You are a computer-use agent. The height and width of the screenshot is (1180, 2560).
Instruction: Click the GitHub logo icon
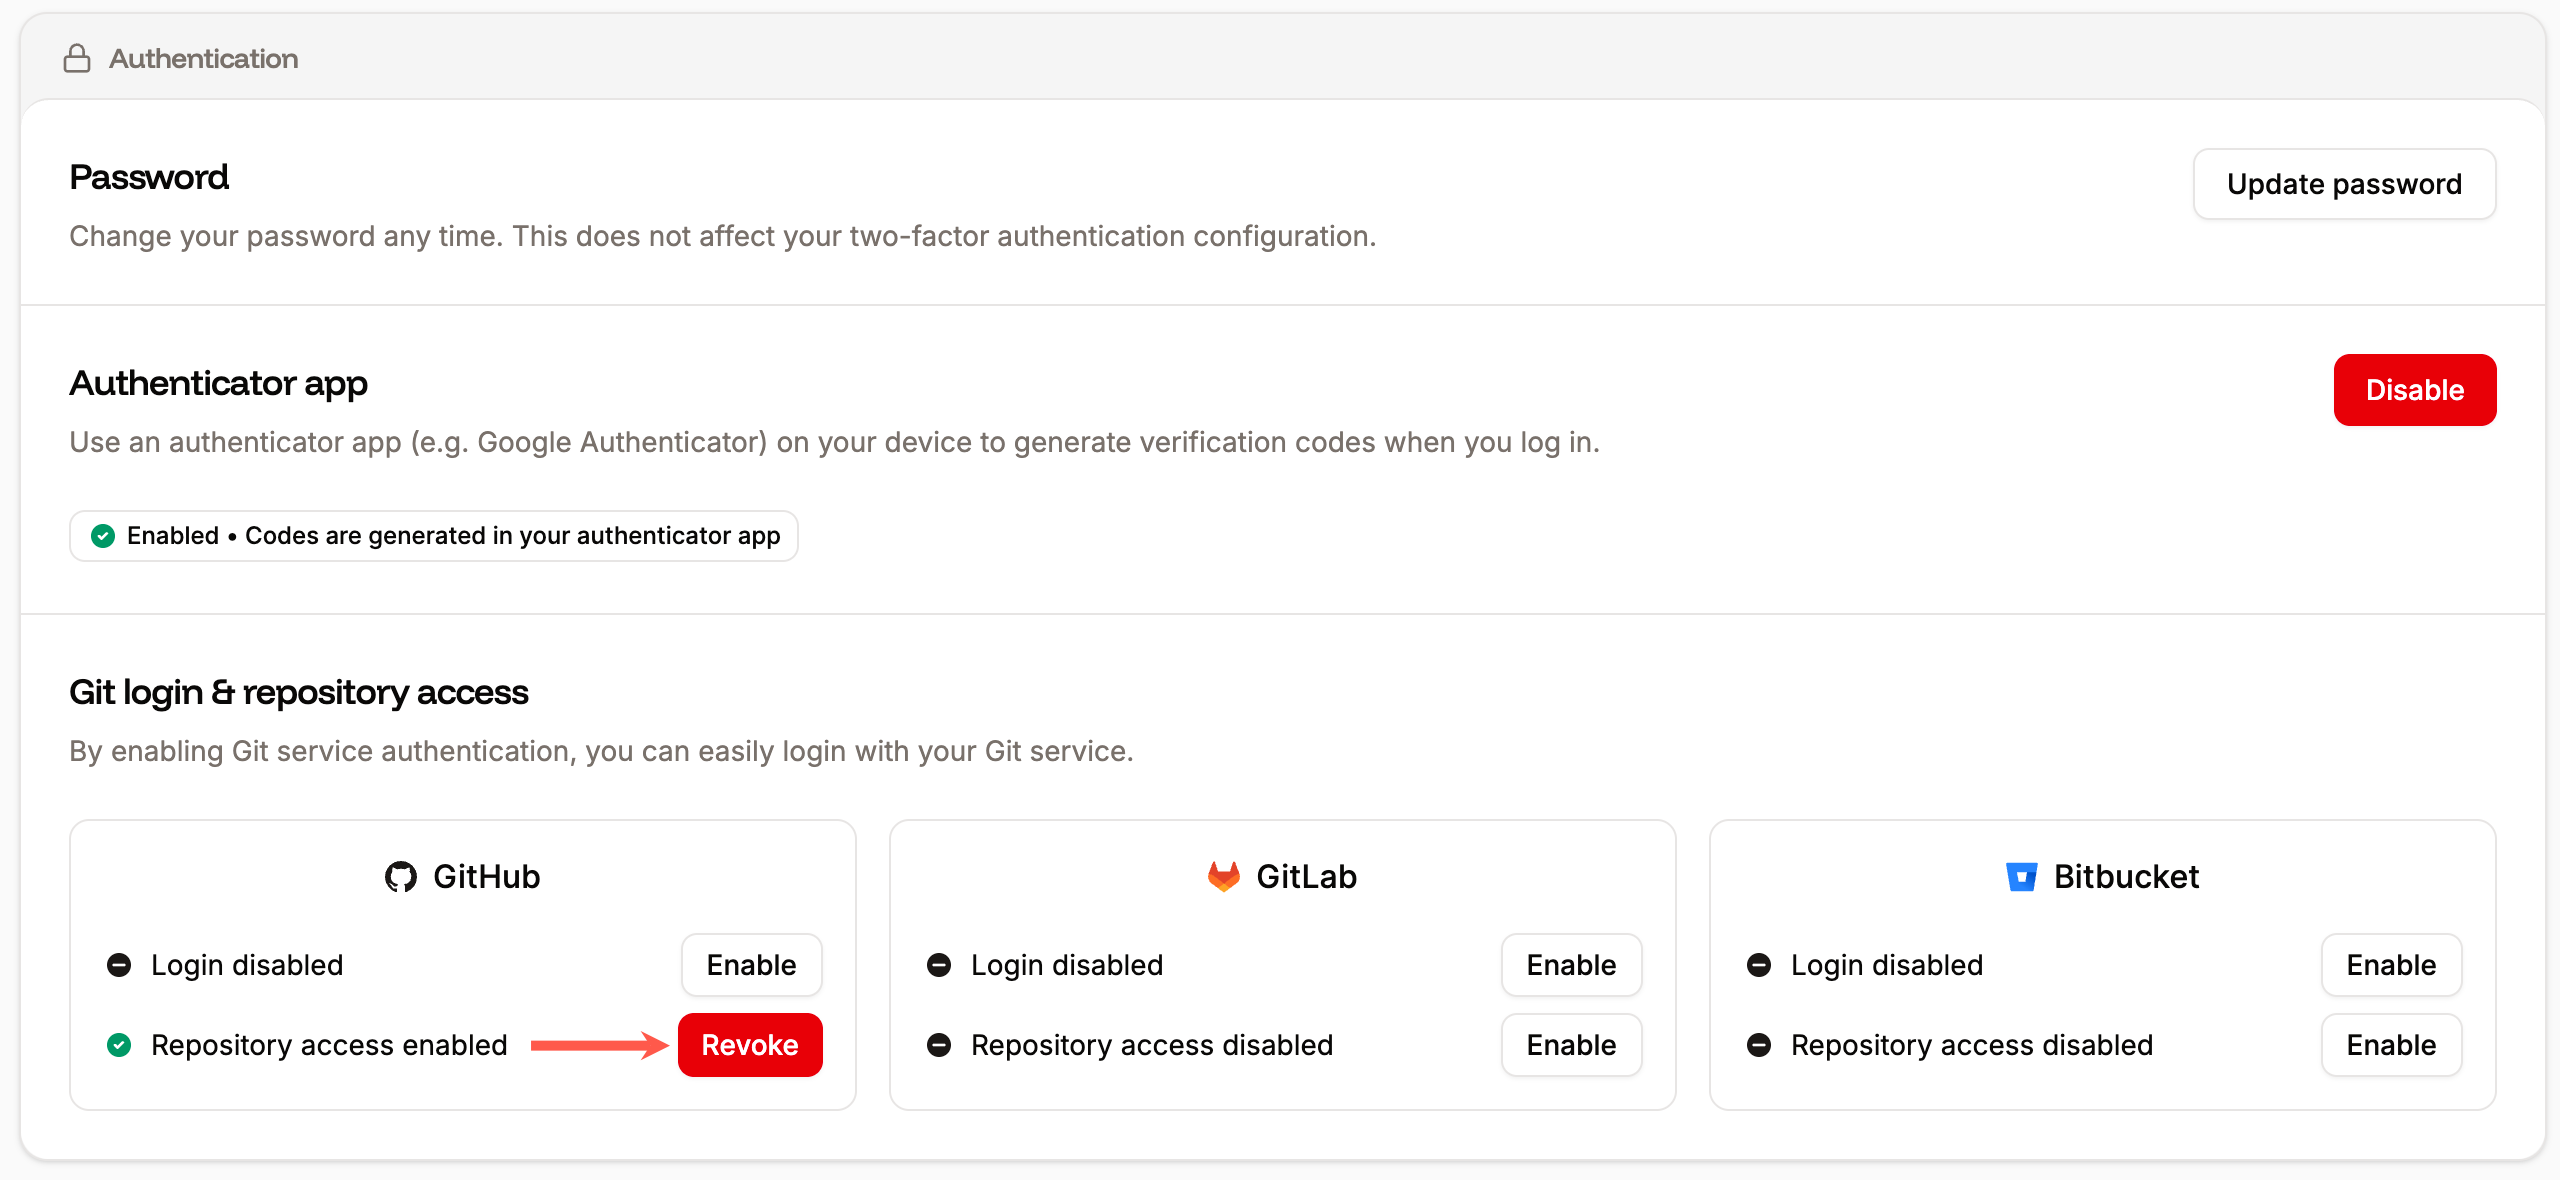(400, 876)
